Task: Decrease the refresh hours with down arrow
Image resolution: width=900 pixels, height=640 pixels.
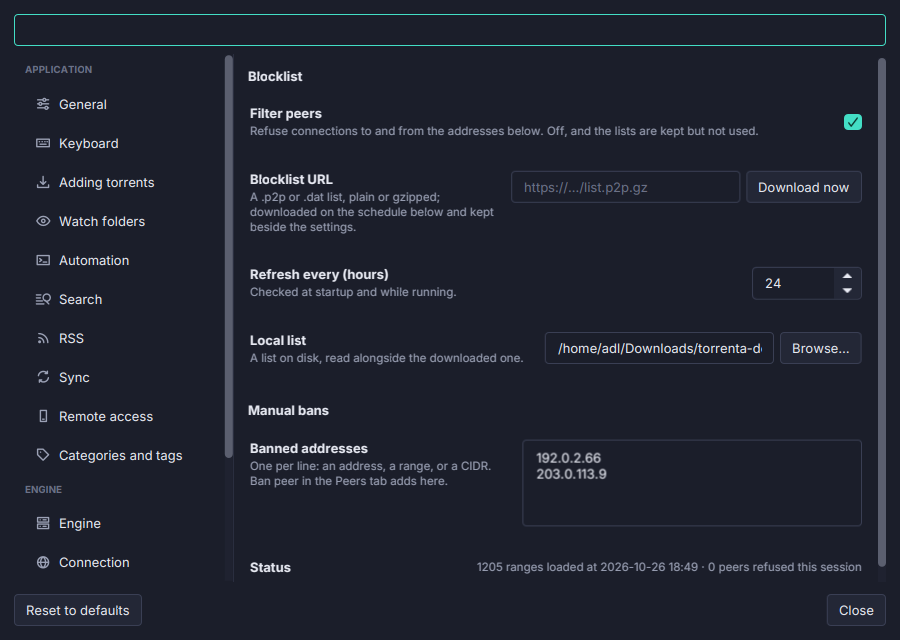Action: (x=847, y=290)
